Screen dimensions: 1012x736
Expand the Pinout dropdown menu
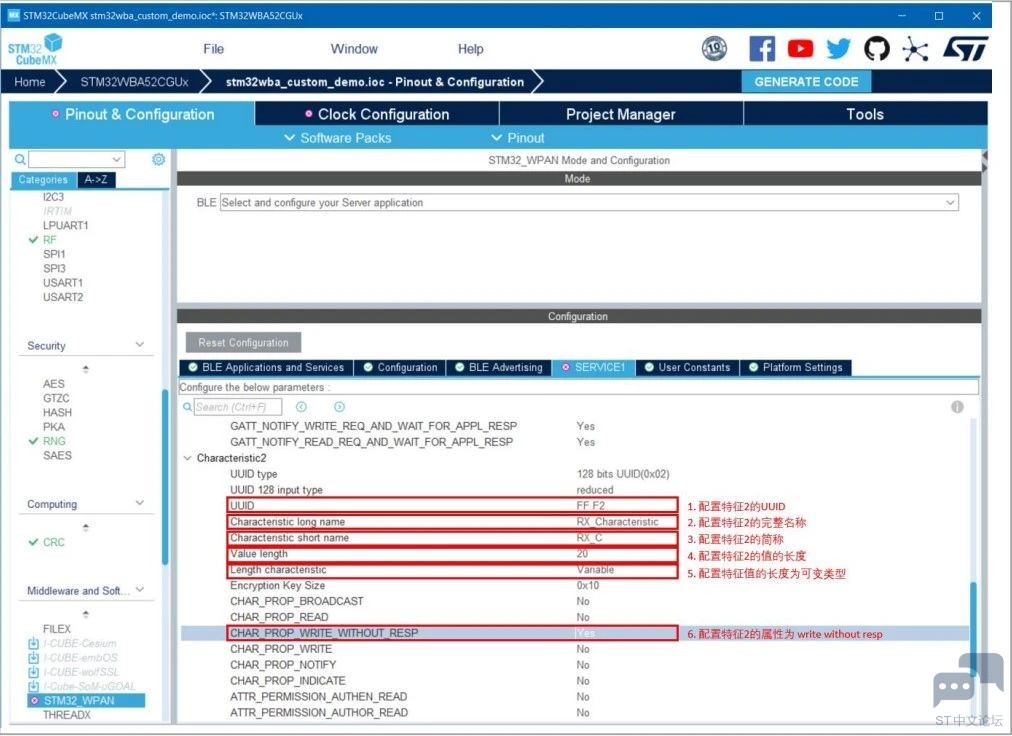tap(518, 138)
